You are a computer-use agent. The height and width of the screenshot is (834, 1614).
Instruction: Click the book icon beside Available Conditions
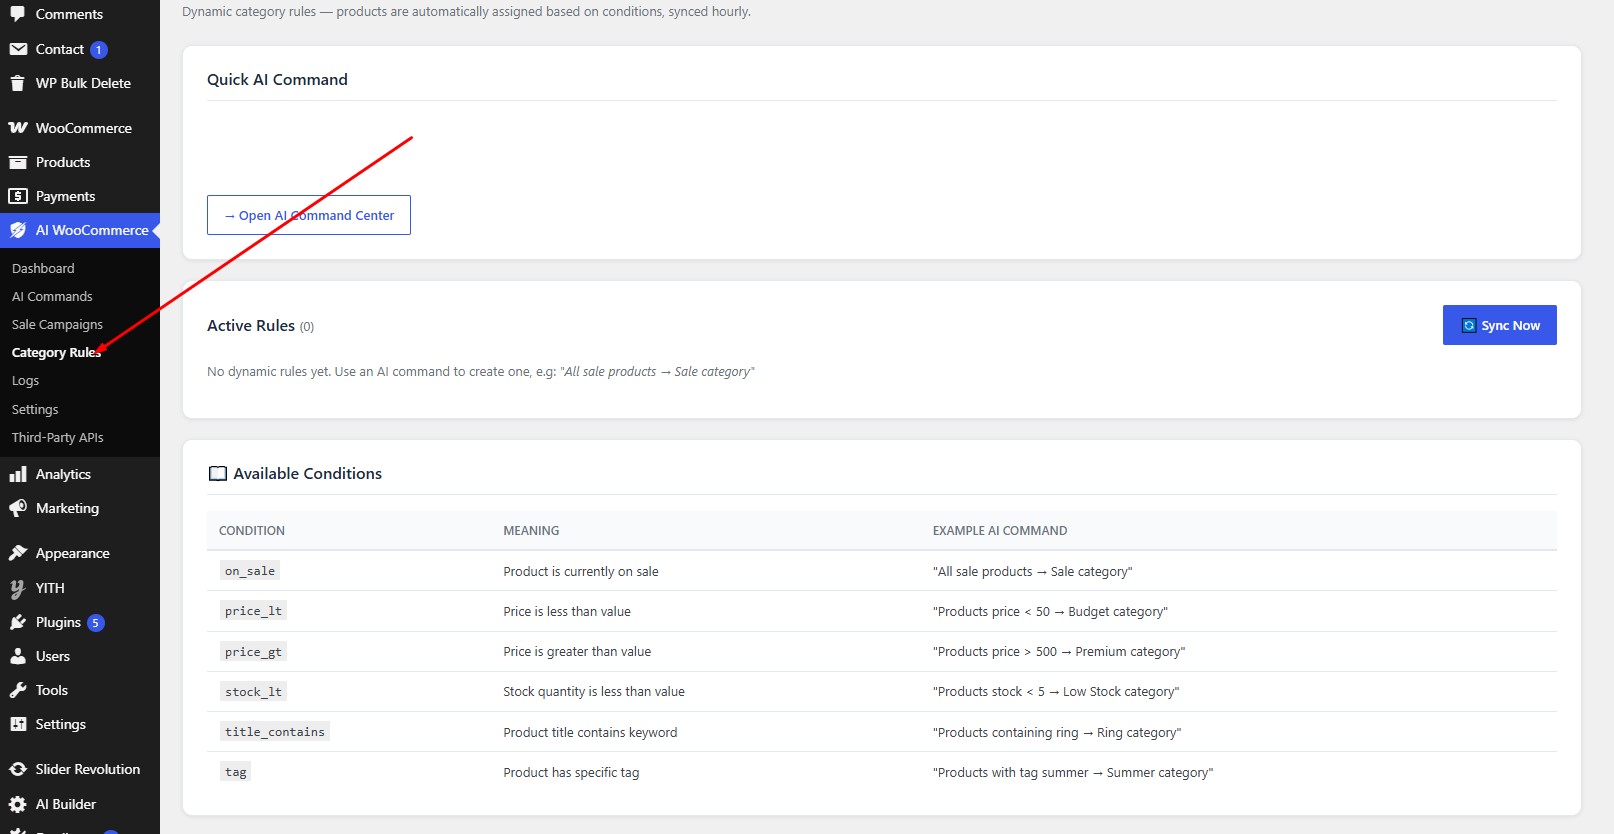click(x=218, y=474)
